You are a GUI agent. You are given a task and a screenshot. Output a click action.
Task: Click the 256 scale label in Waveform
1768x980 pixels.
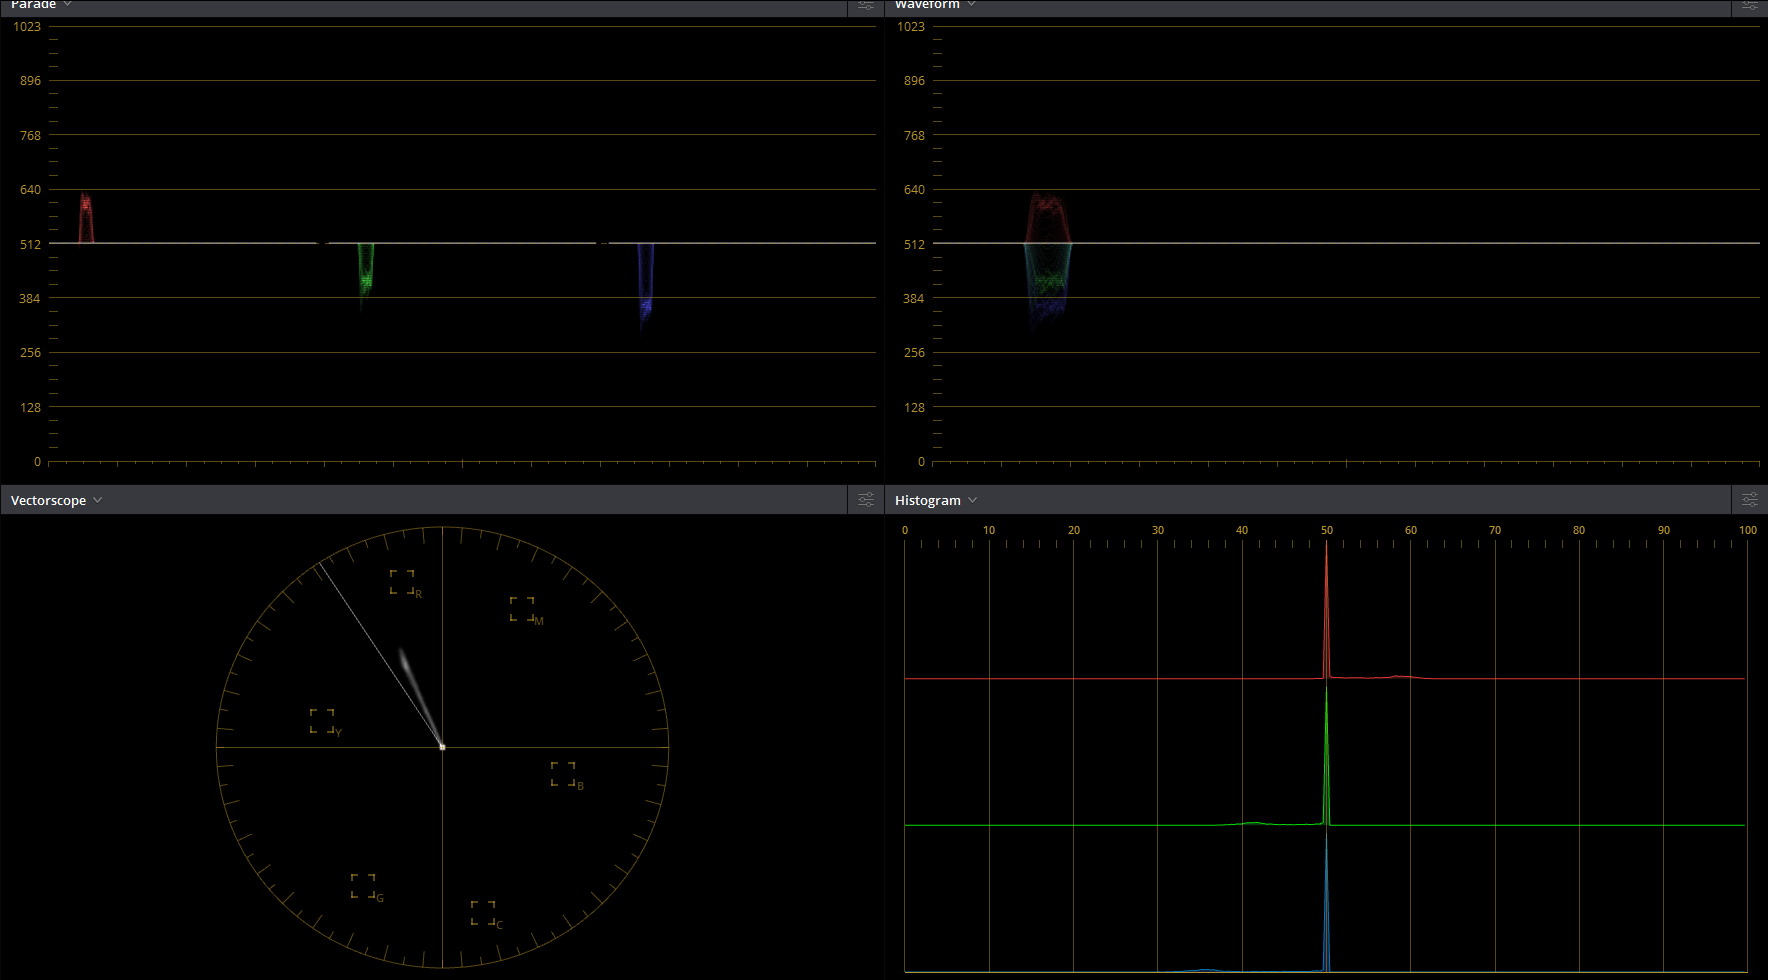915,352
